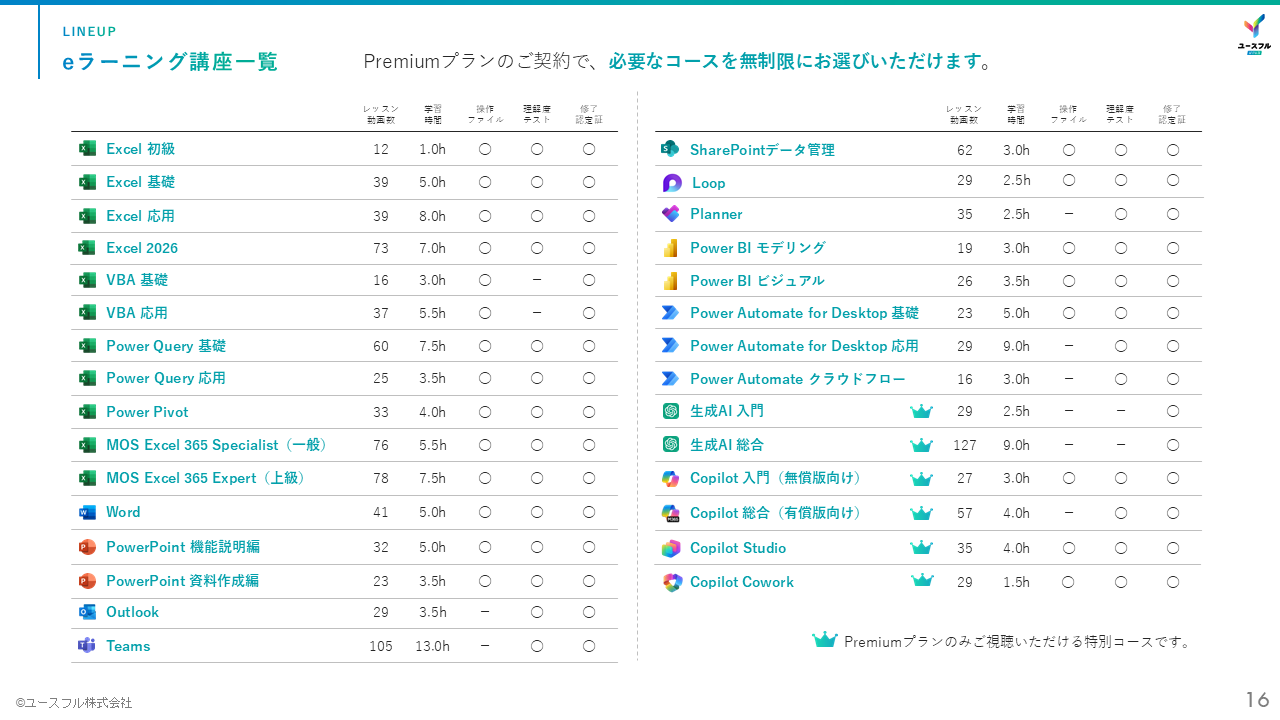Click the PowerPoint icon beside PowerPoint 資料作成編
Image resolution: width=1280 pixels, height=720 pixels.
click(88, 581)
